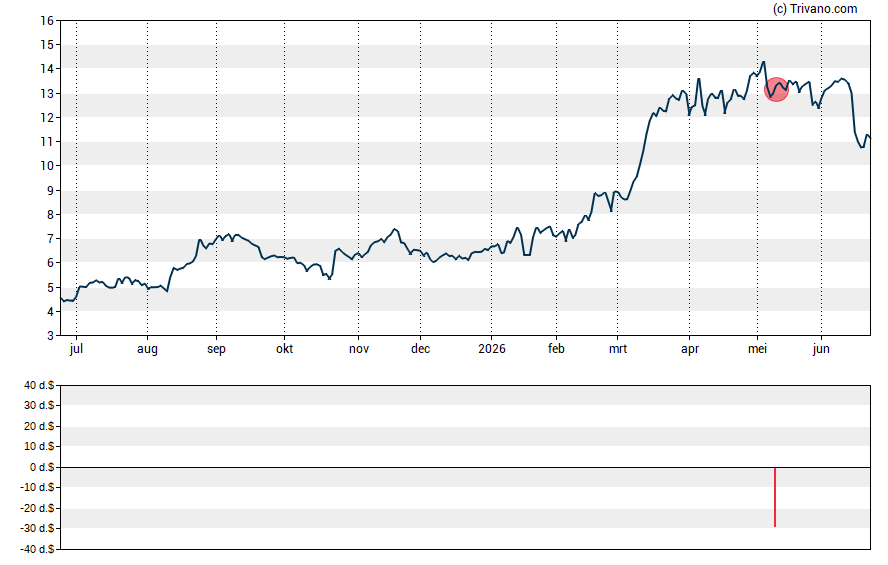The width and height of the screenshot is (888, 565).
Task: Click the red circle marker on the price line
Action: pyautogui.click(x=776, y=89)
